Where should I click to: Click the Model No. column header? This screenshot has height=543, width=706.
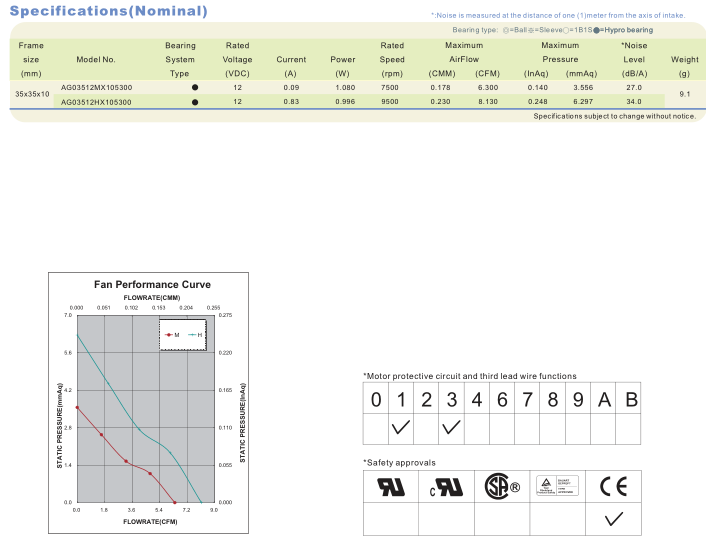pyautogui.click(x=96, y=59)
